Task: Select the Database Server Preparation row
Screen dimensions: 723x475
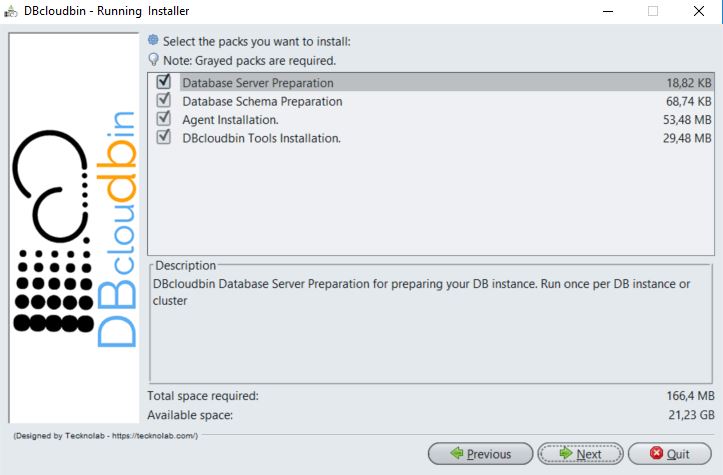Action: coord(431,83)
